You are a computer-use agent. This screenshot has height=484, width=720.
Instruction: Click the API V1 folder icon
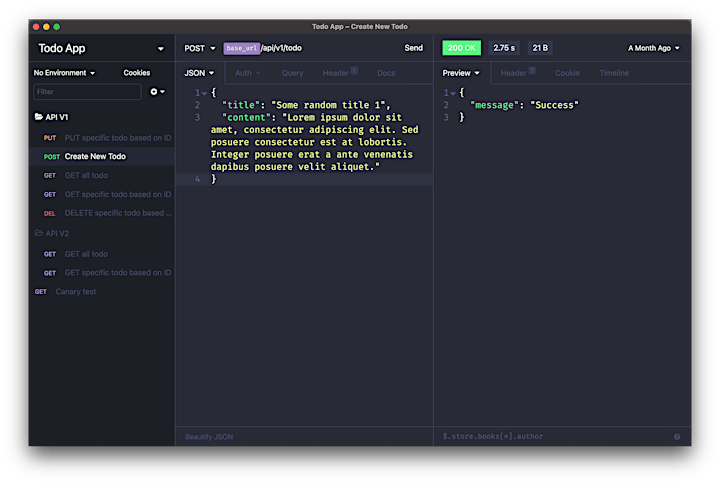pos(39,117)
